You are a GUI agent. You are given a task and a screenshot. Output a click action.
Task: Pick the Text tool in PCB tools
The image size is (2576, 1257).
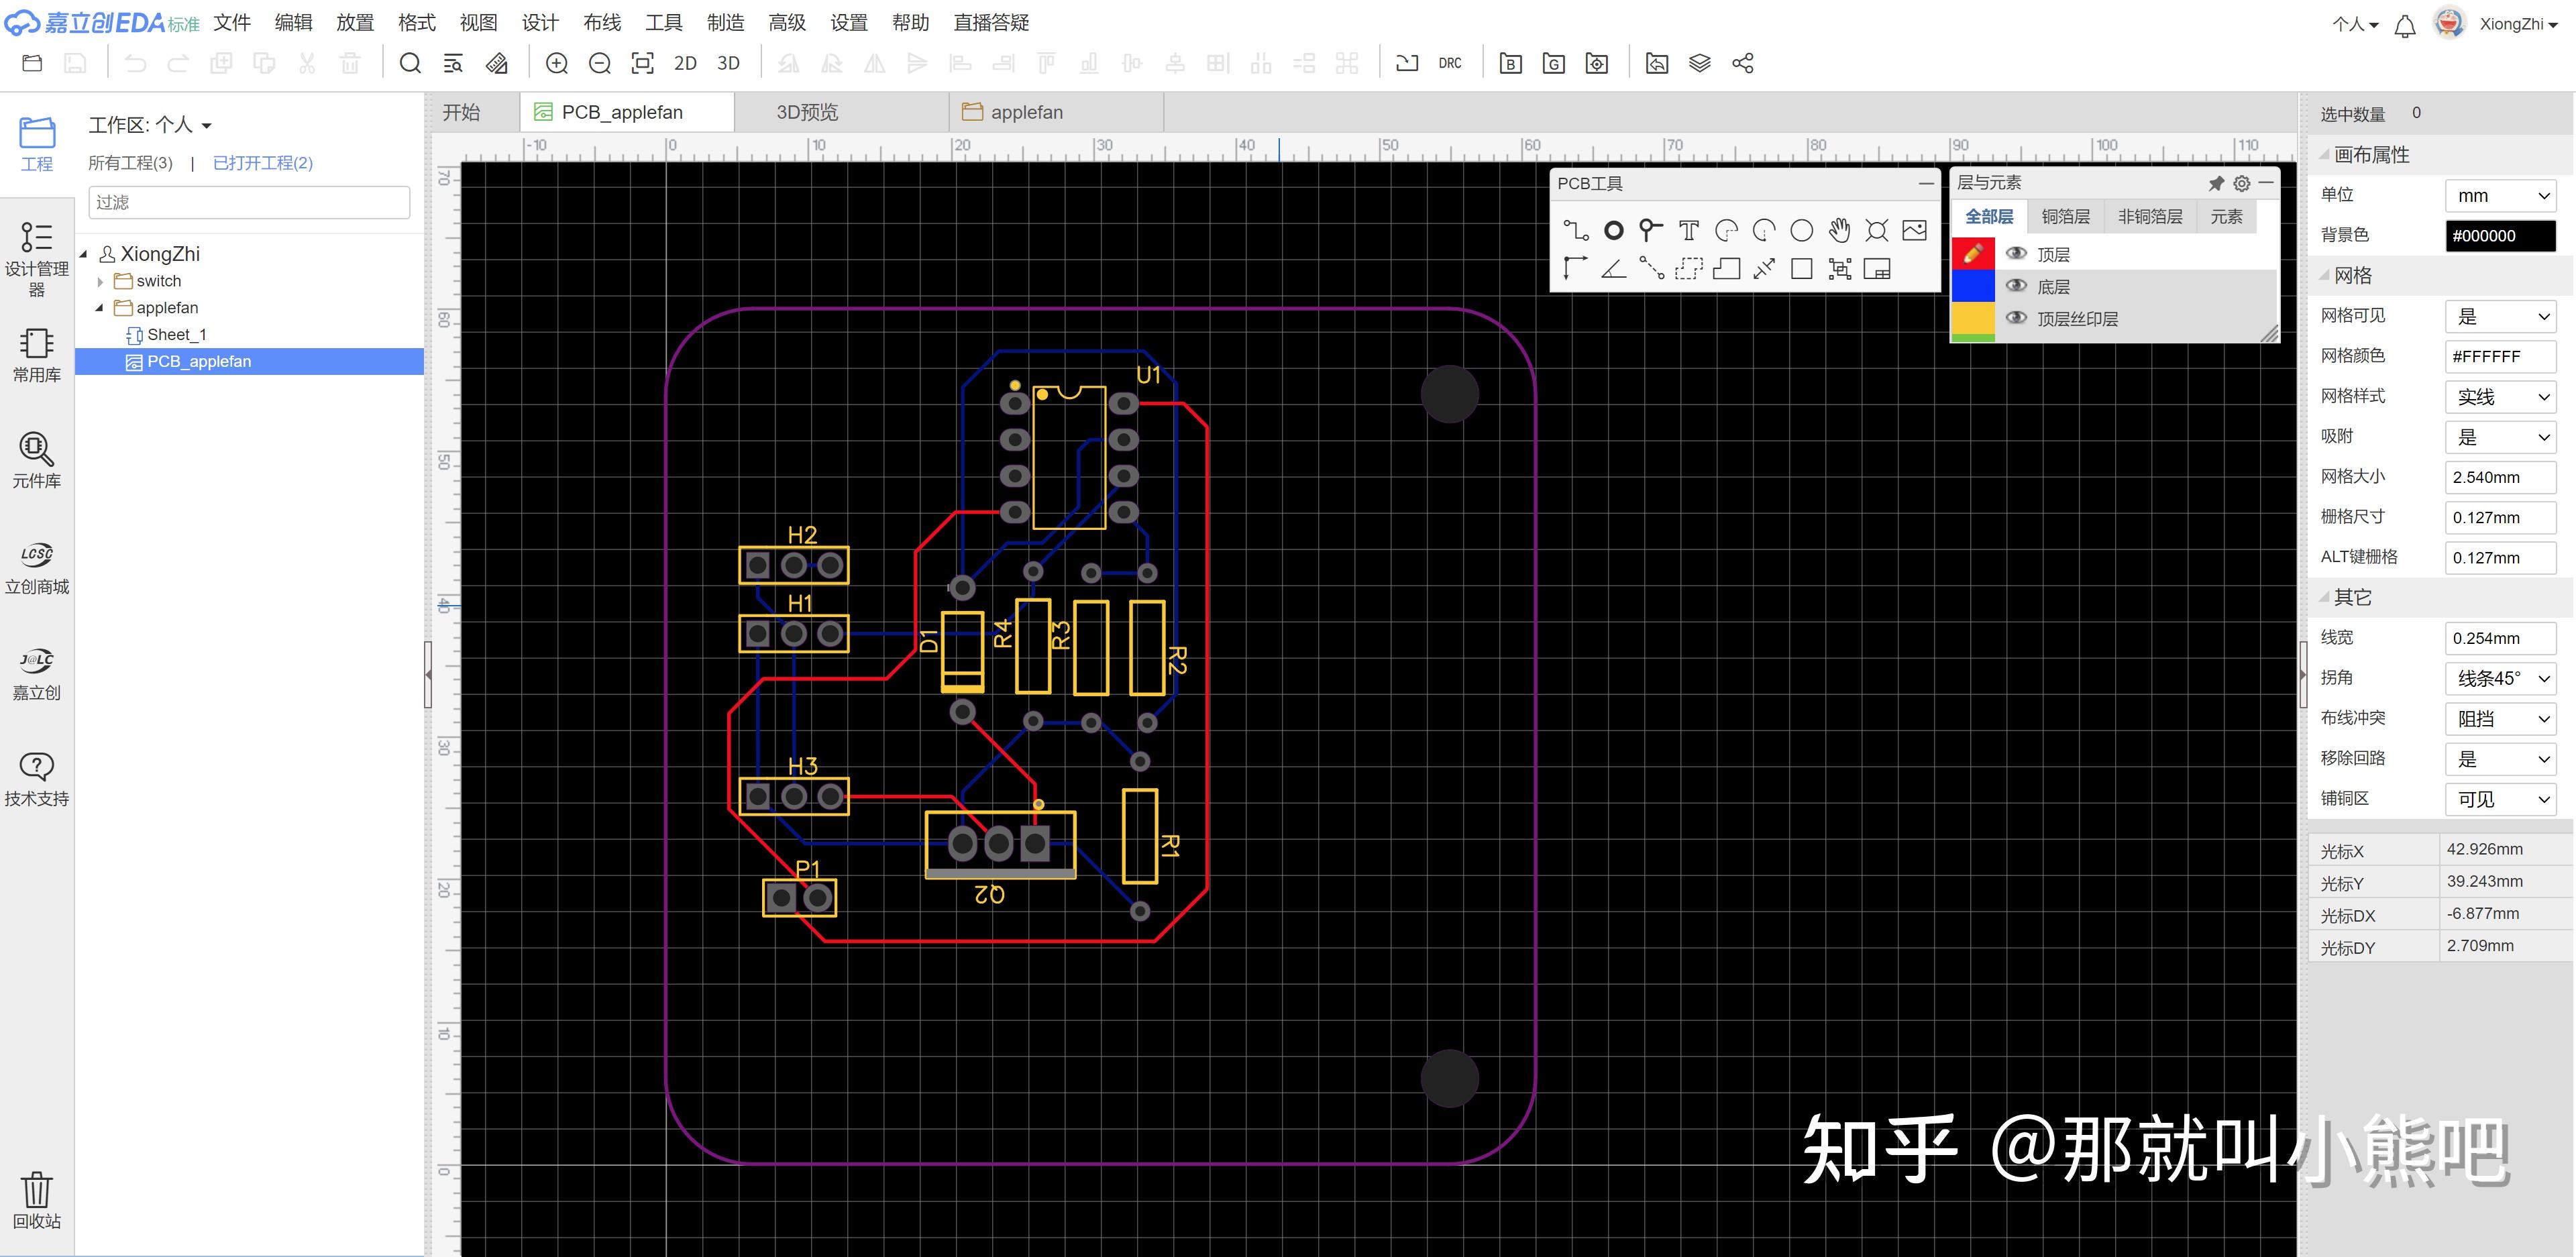click(x=1688, y=231)
